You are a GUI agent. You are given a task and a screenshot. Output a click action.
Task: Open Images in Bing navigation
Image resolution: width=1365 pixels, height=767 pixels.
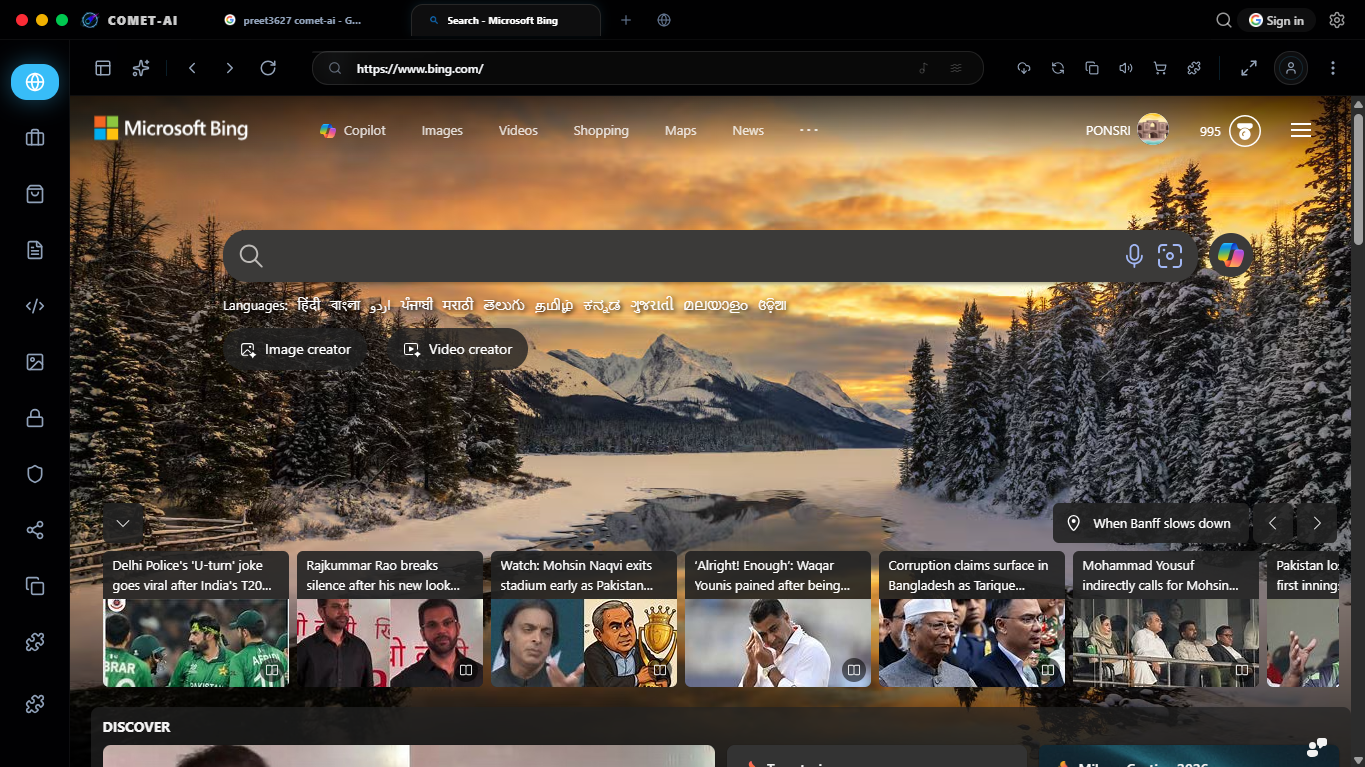[x=442, y=131]
